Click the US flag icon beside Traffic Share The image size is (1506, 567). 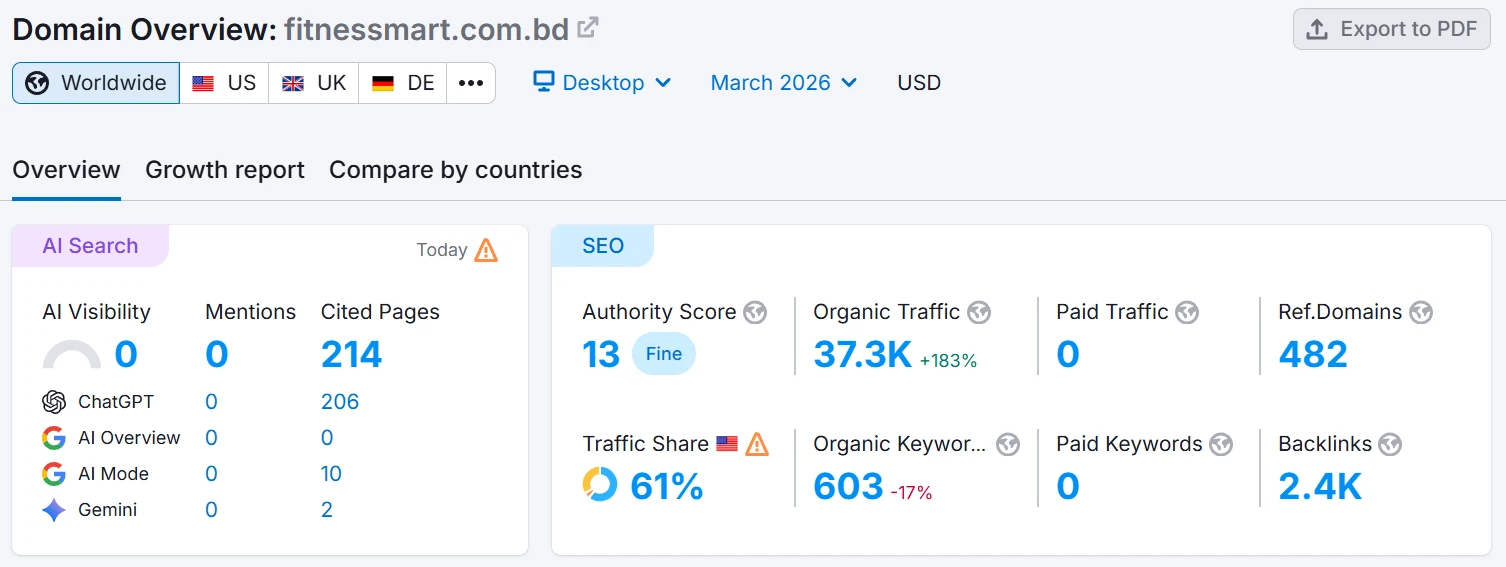click(727, 444)
